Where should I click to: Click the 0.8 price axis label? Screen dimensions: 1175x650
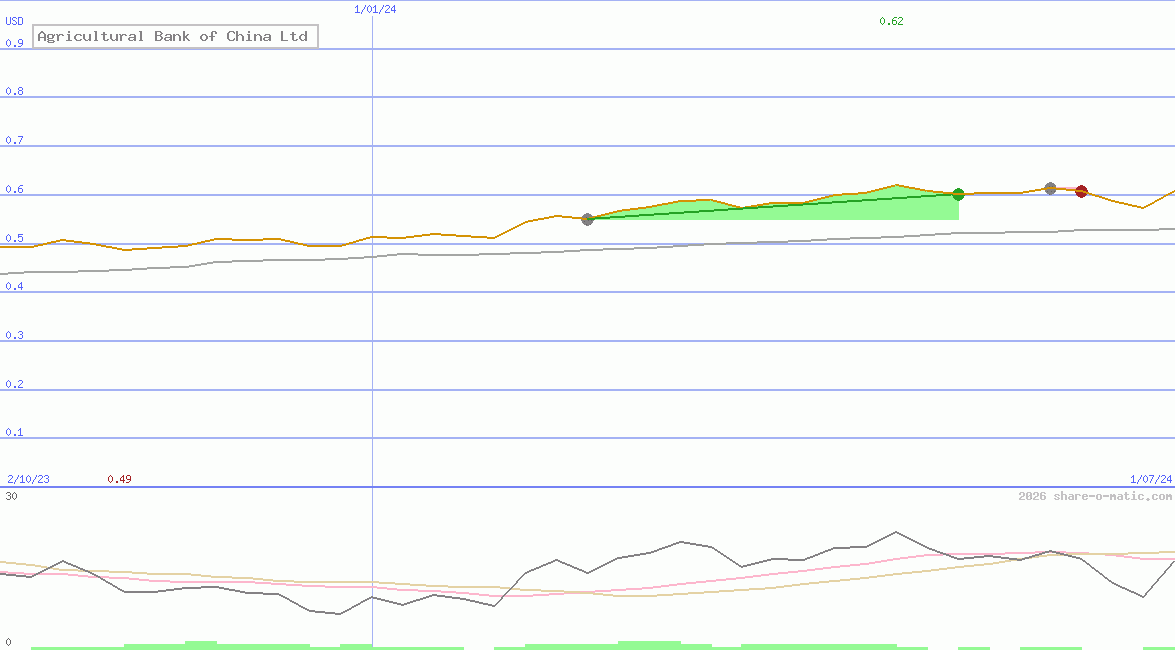coord(14,91)
